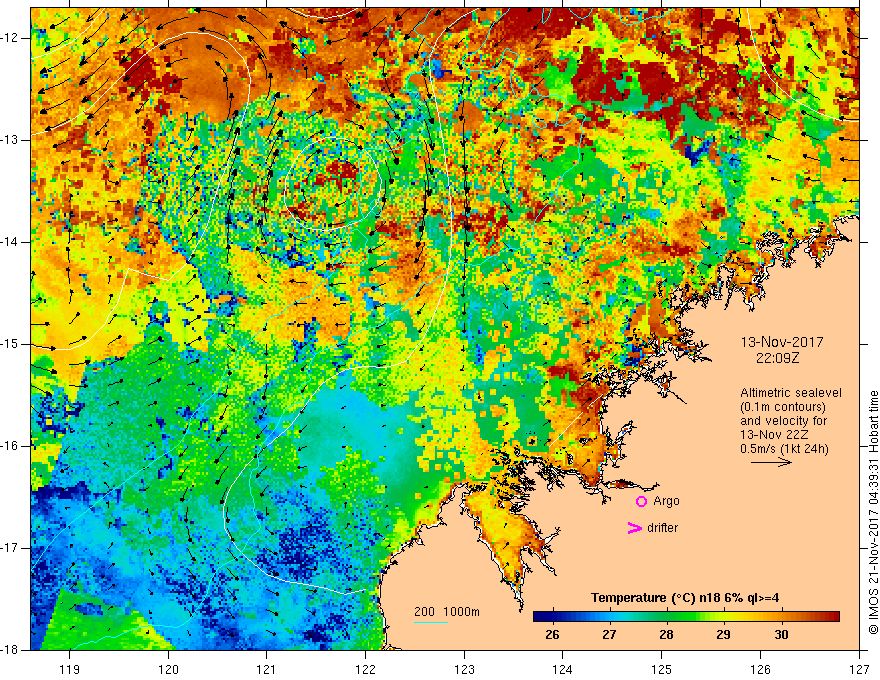Viewport: 880px width, 680px height.
Task: Click the longitude axis label 124
Action: coord(563,669)
